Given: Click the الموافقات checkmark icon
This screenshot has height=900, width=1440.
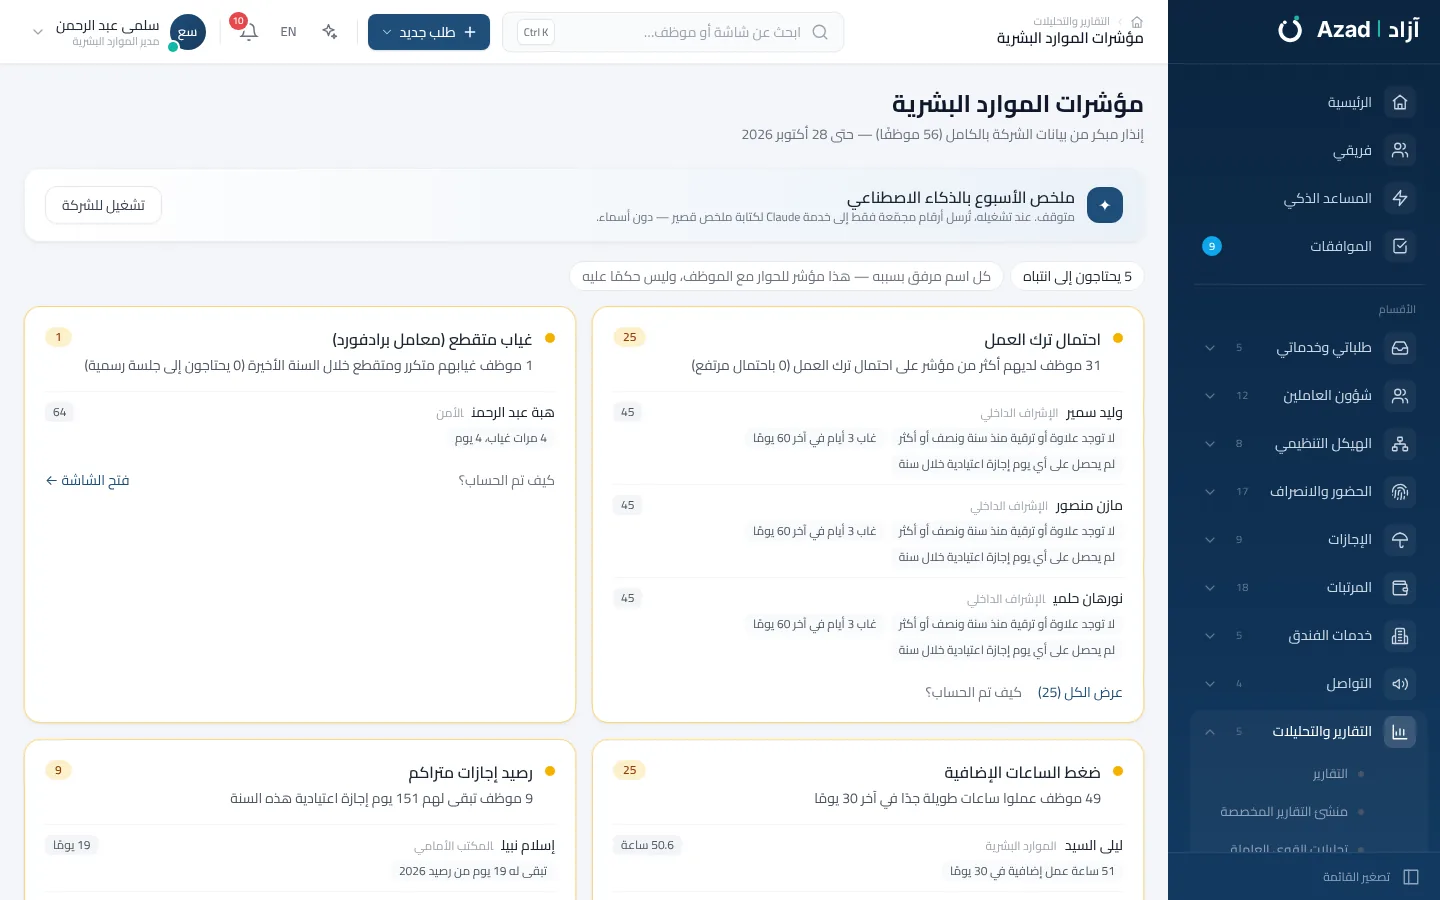Looking at the screenshot, I should click(1400, 246).
